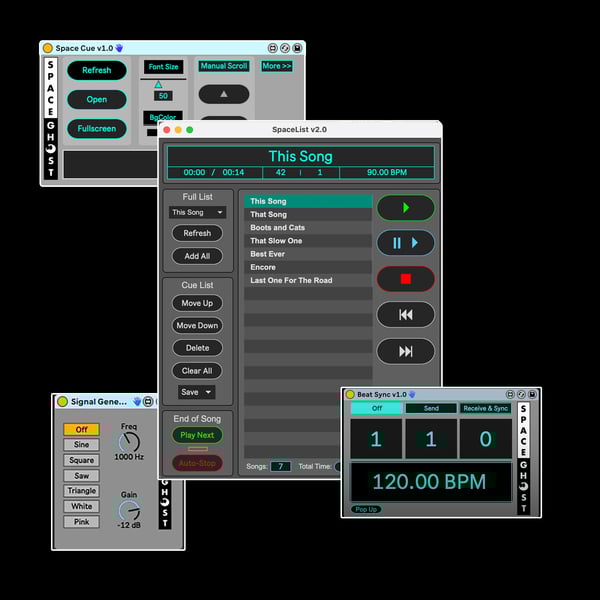600x600 pixels.
Task: Select Last One For The Road in list
Action: [308, 280]
